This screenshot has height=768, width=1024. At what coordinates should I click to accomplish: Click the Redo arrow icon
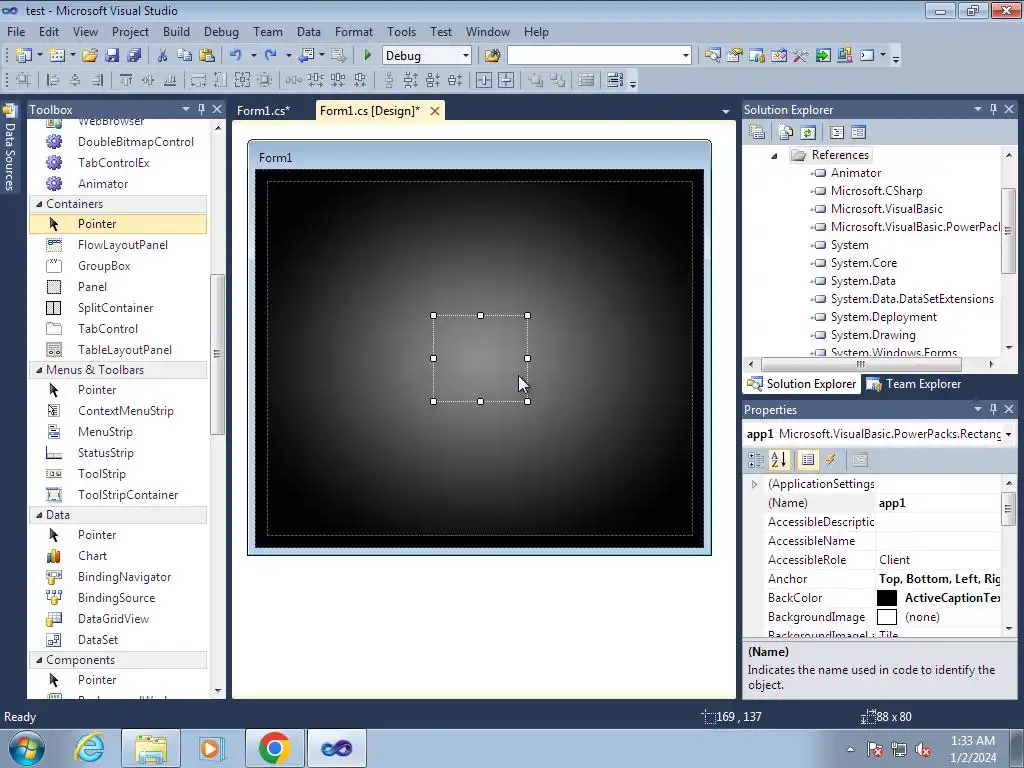coord(271,56)
